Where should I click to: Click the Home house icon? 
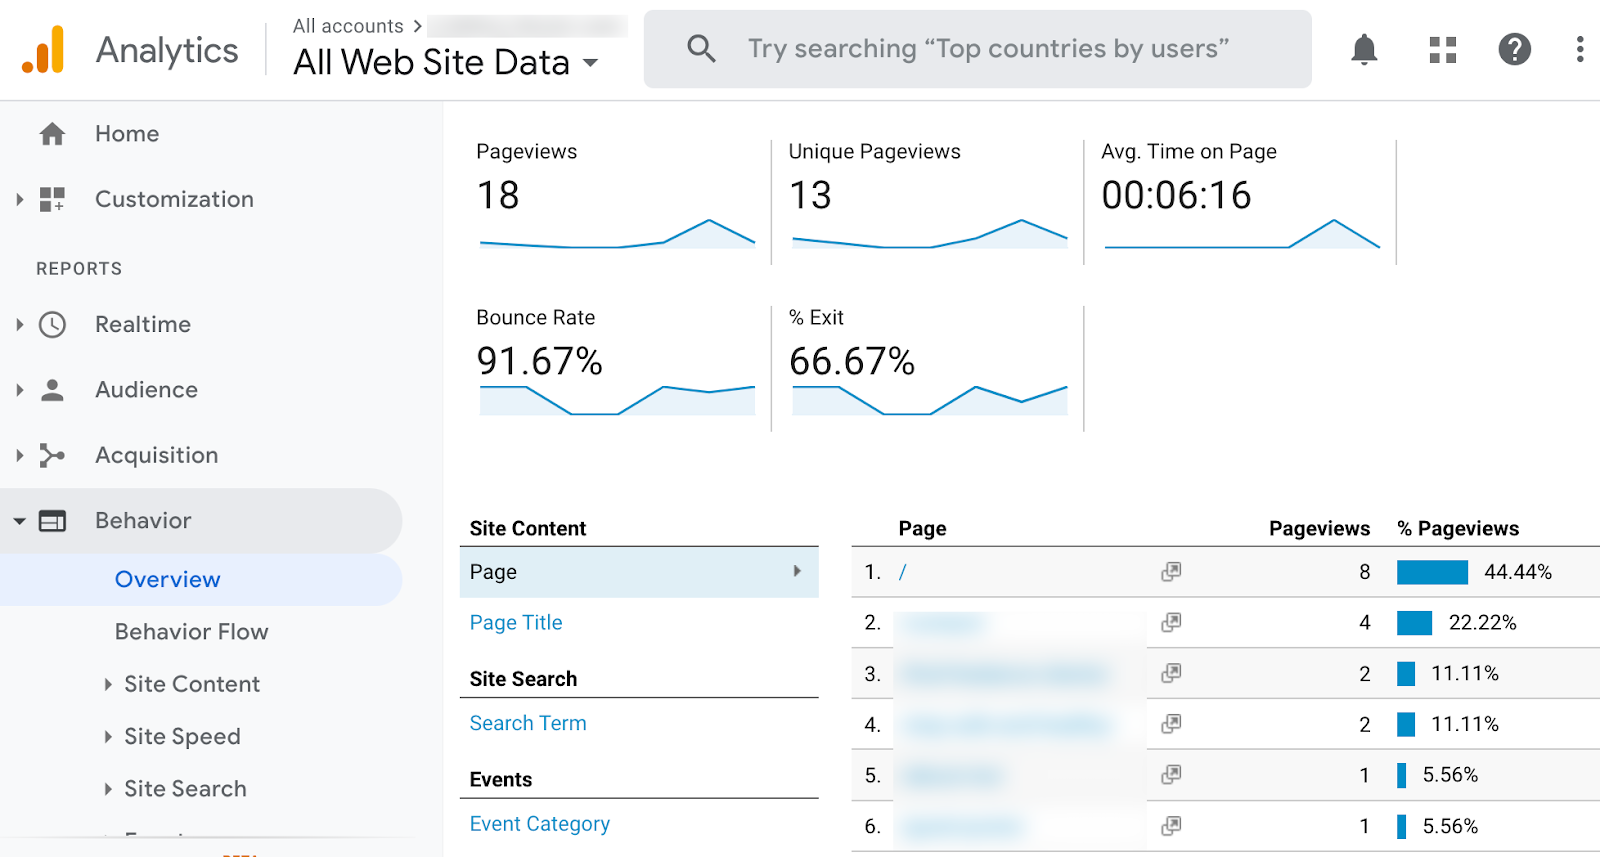(x=52, y=134)
